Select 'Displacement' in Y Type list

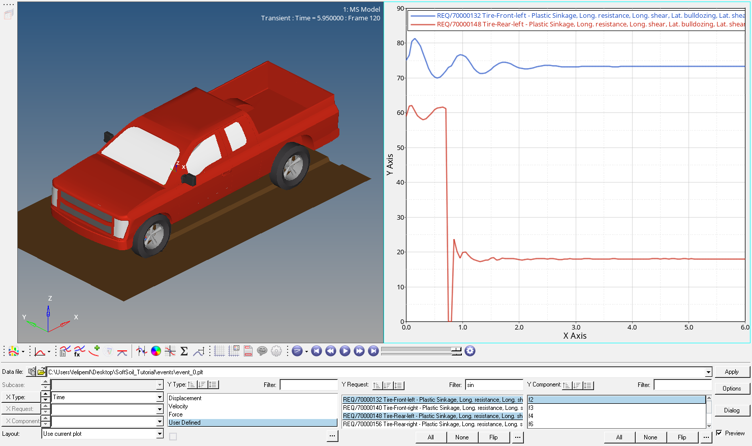(x=185, y=398)
